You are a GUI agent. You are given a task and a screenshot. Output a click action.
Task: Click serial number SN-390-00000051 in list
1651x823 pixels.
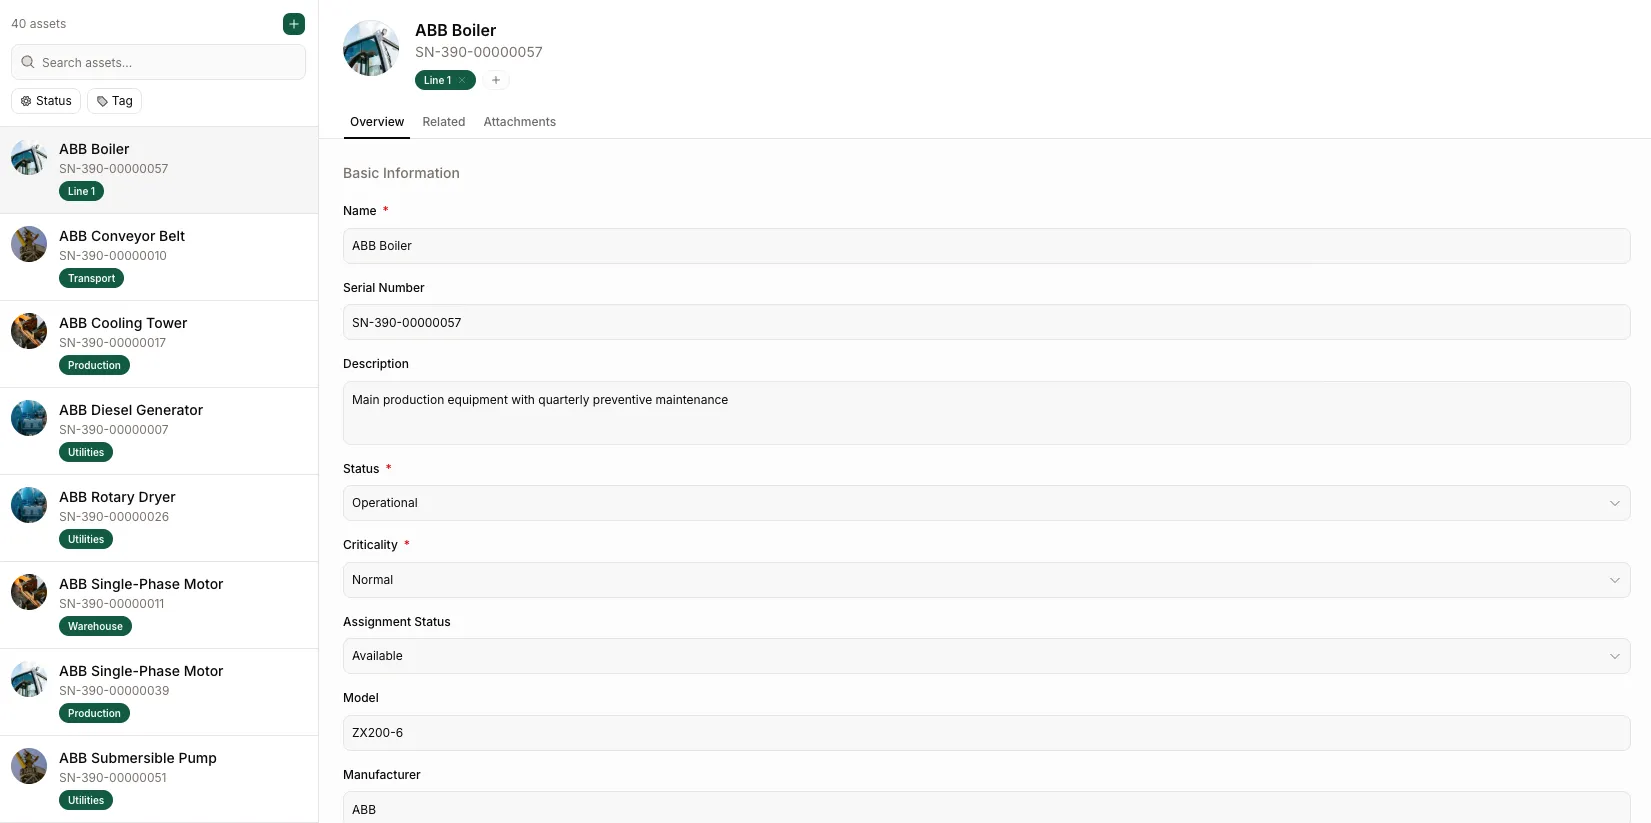tap(113, 778)
